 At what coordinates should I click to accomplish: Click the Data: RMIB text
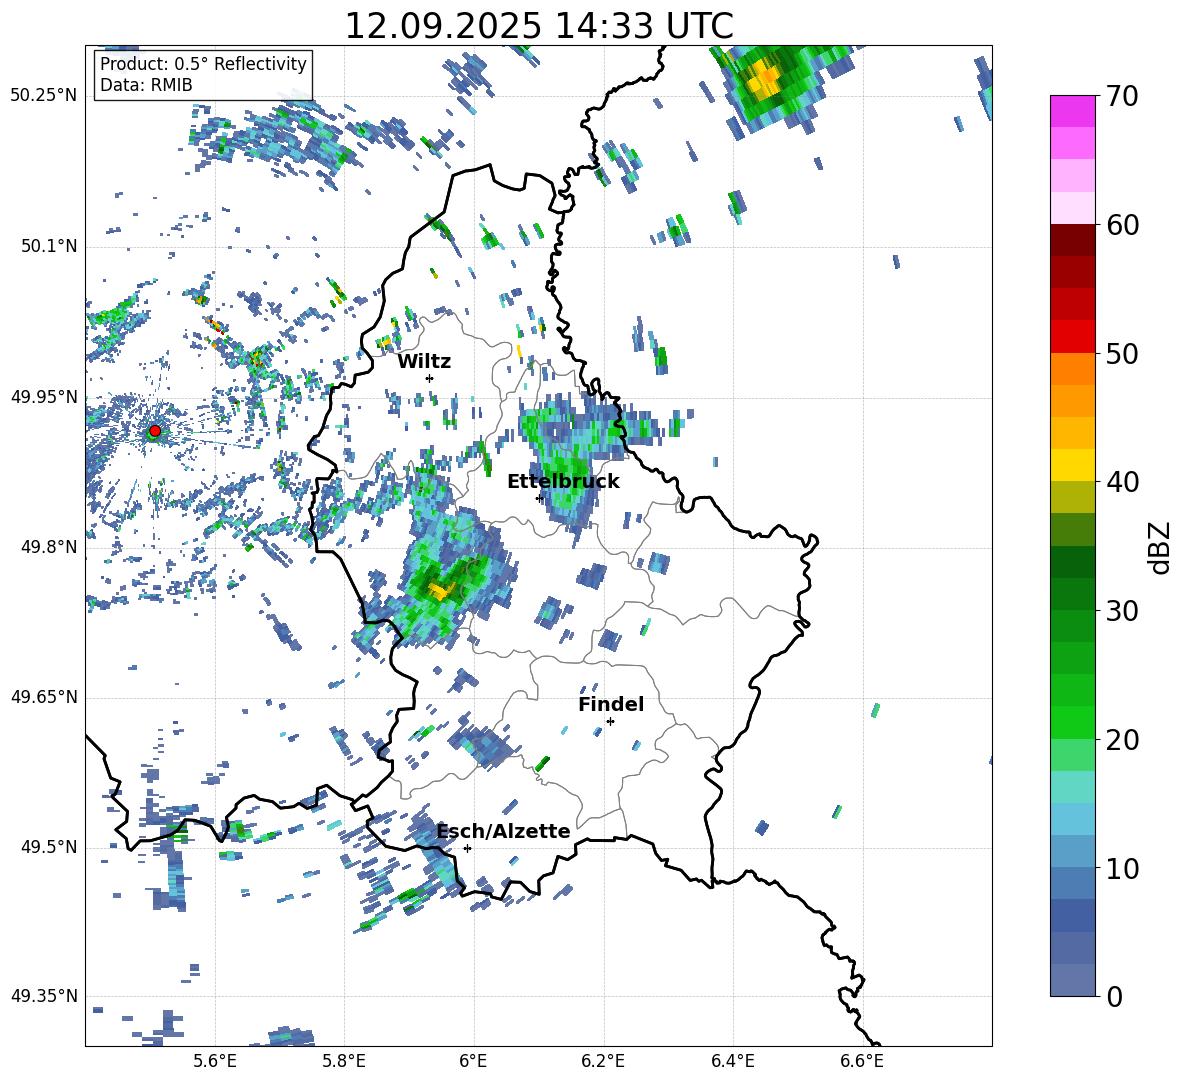146,85
